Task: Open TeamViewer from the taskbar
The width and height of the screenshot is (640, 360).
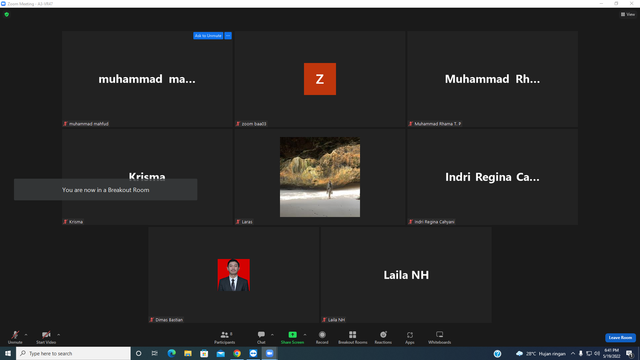Action: point(253,353)
